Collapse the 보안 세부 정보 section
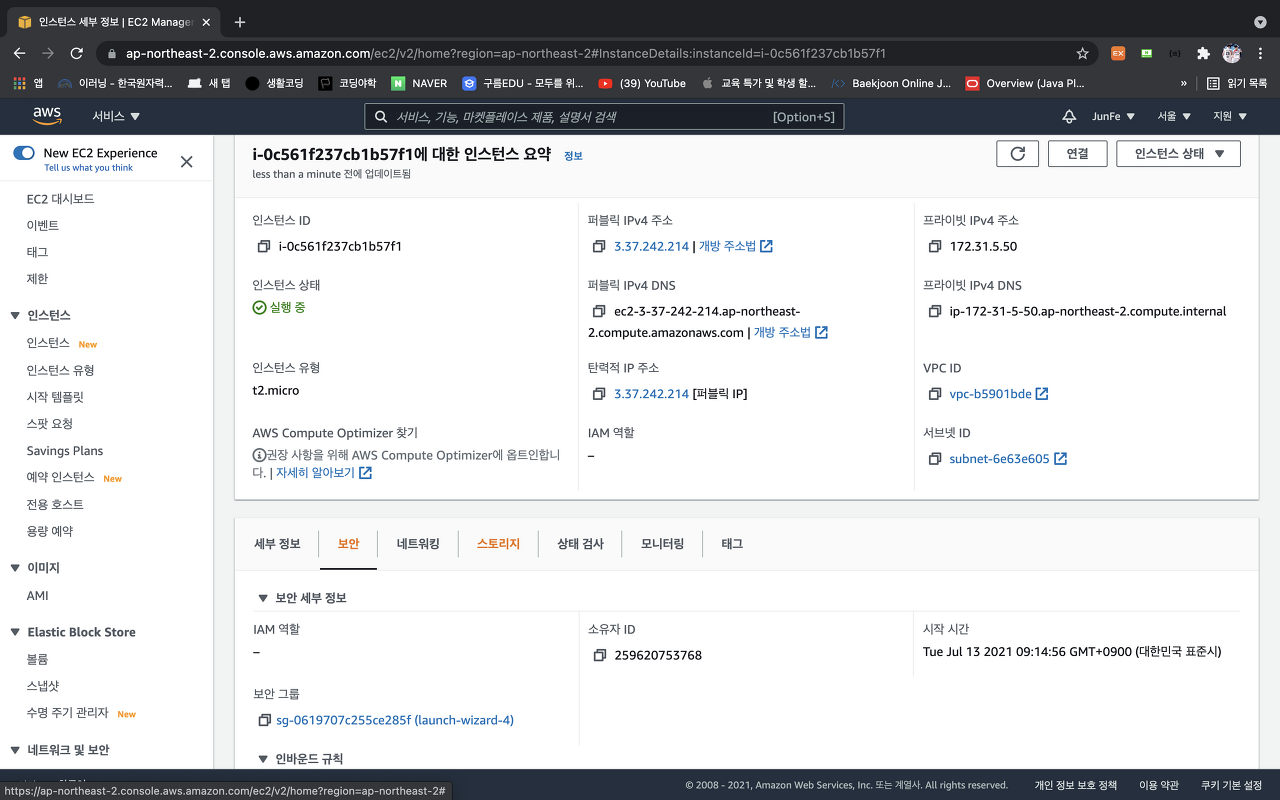The image size is (1280, 800). tap(264, 598)
